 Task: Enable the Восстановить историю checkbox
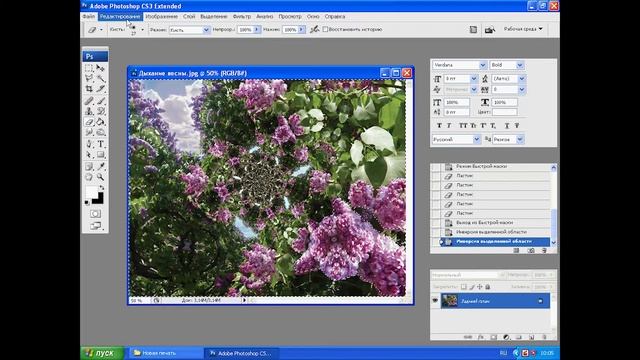point(325,29)
